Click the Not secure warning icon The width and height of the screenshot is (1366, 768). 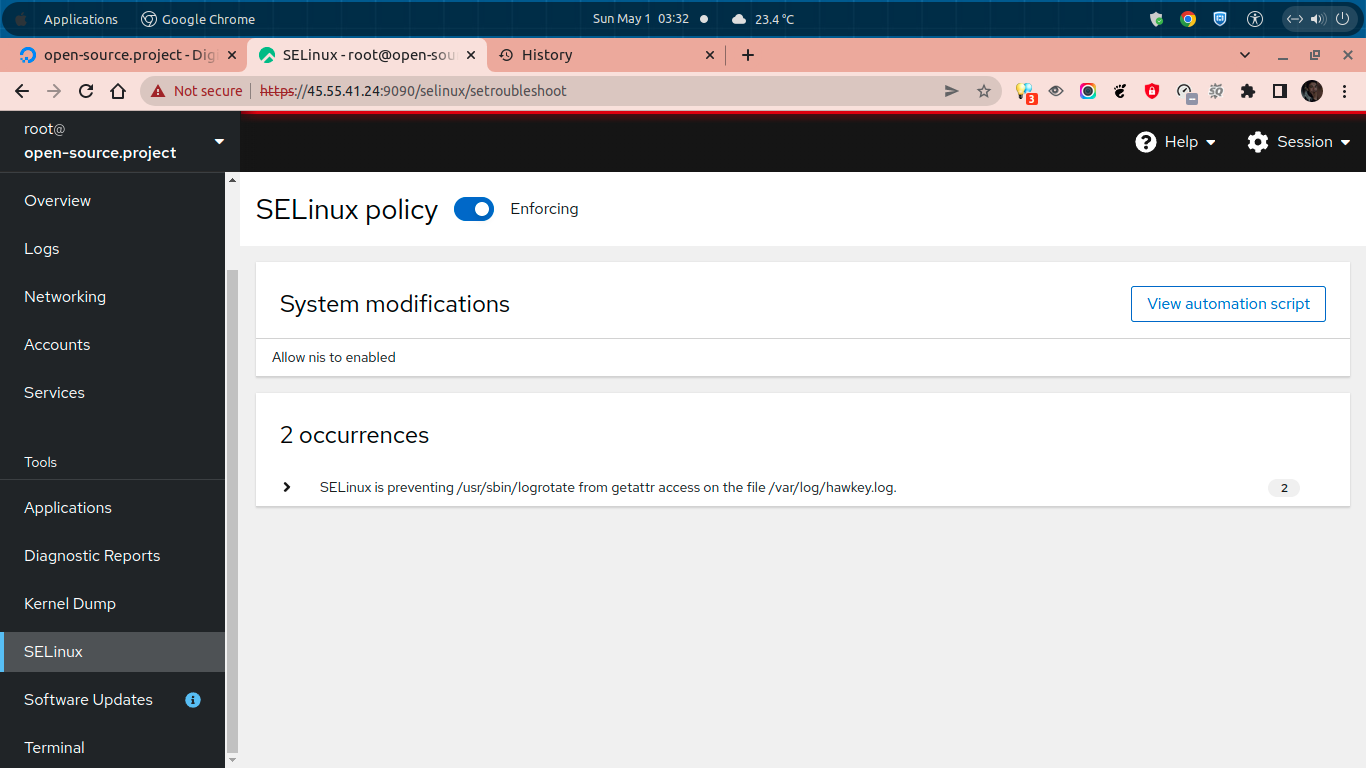click(x=157, y=91)
